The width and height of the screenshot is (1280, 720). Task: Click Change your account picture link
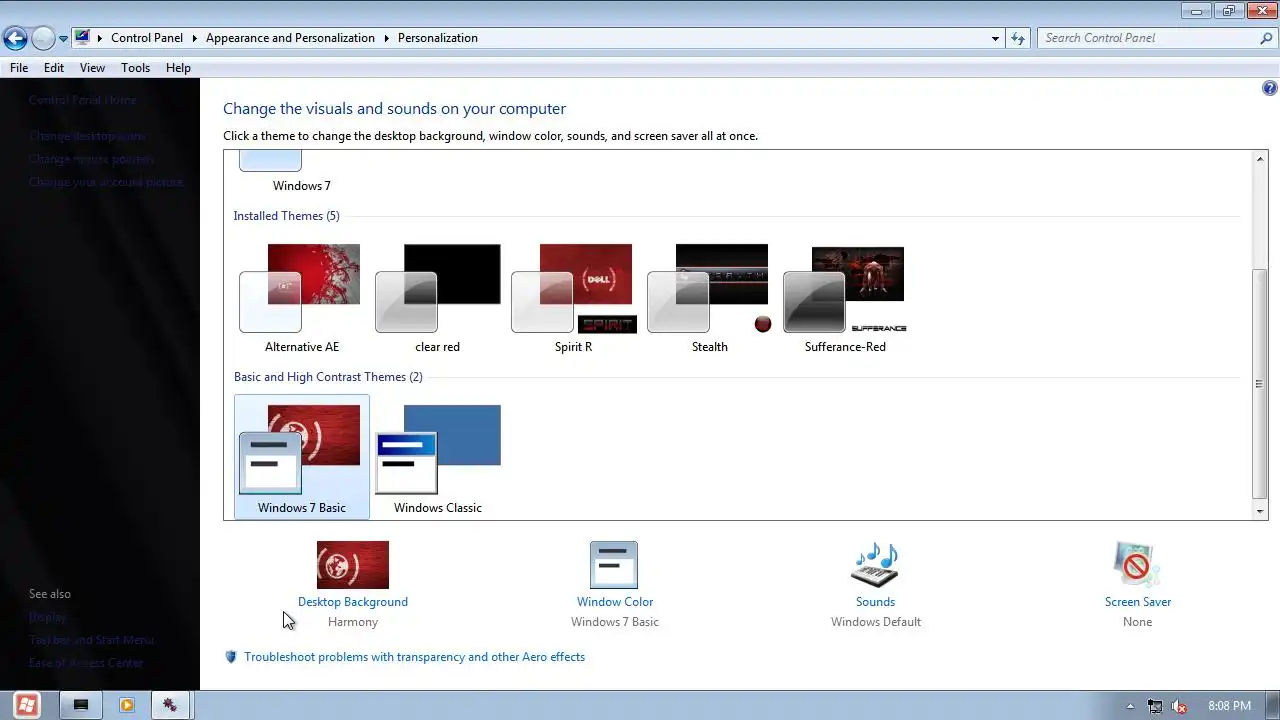click(x=106, y=182)
